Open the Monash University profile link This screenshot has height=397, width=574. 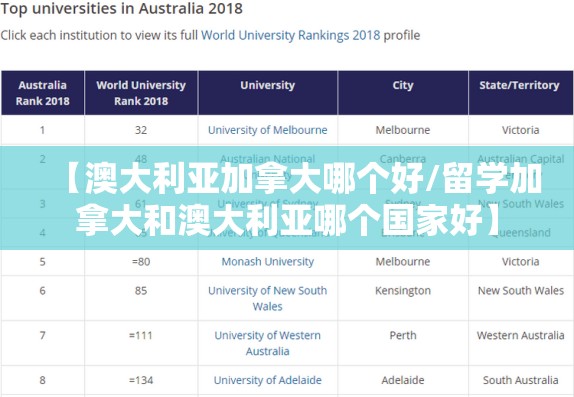268,261
